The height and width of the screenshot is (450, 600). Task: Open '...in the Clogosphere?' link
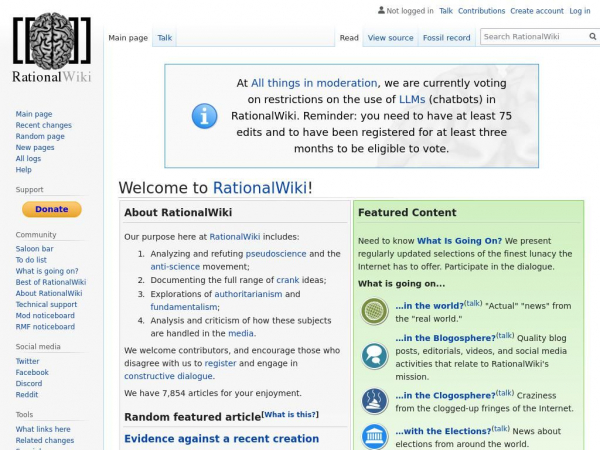pos(445,395)
